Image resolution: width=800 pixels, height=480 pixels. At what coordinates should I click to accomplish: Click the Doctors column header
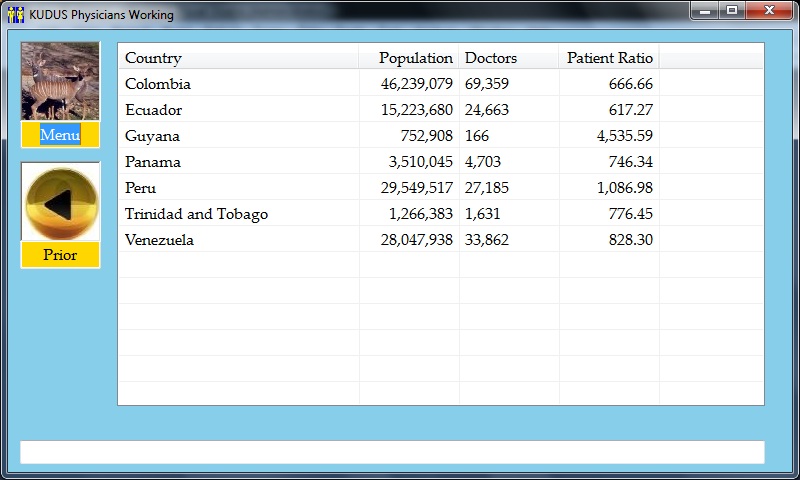(491, 58)
